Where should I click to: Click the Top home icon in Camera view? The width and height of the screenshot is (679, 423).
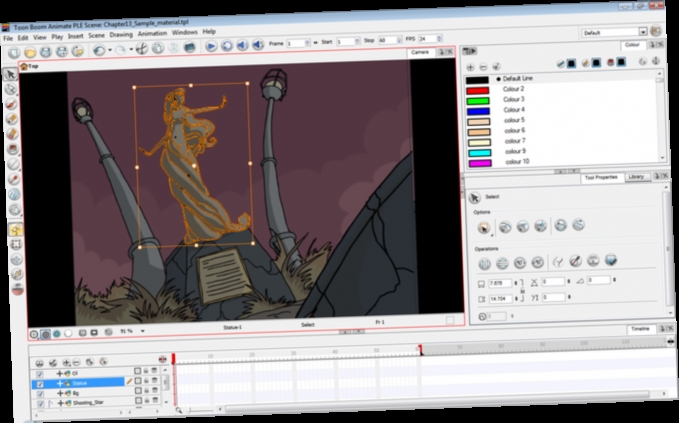(x=24, y=66)
